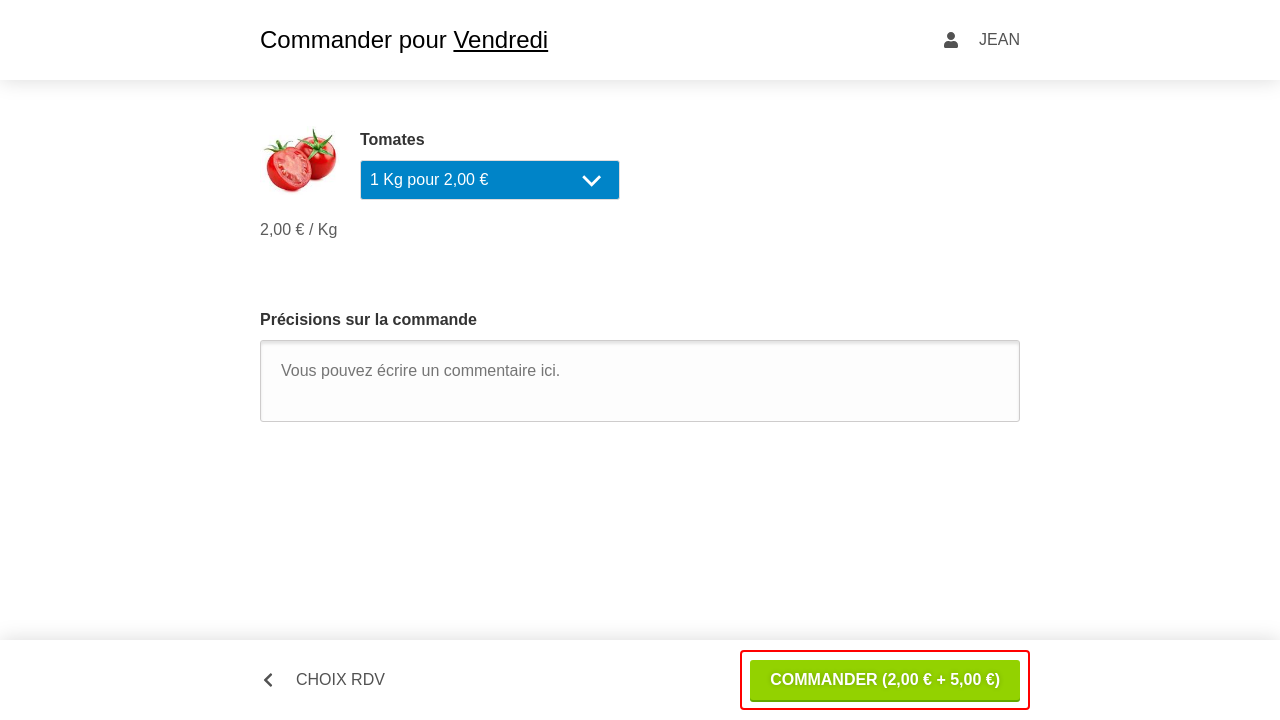This screenshot has width=1280, height=720.
Task: Select the Tomates product title
Action: (392, 140)
